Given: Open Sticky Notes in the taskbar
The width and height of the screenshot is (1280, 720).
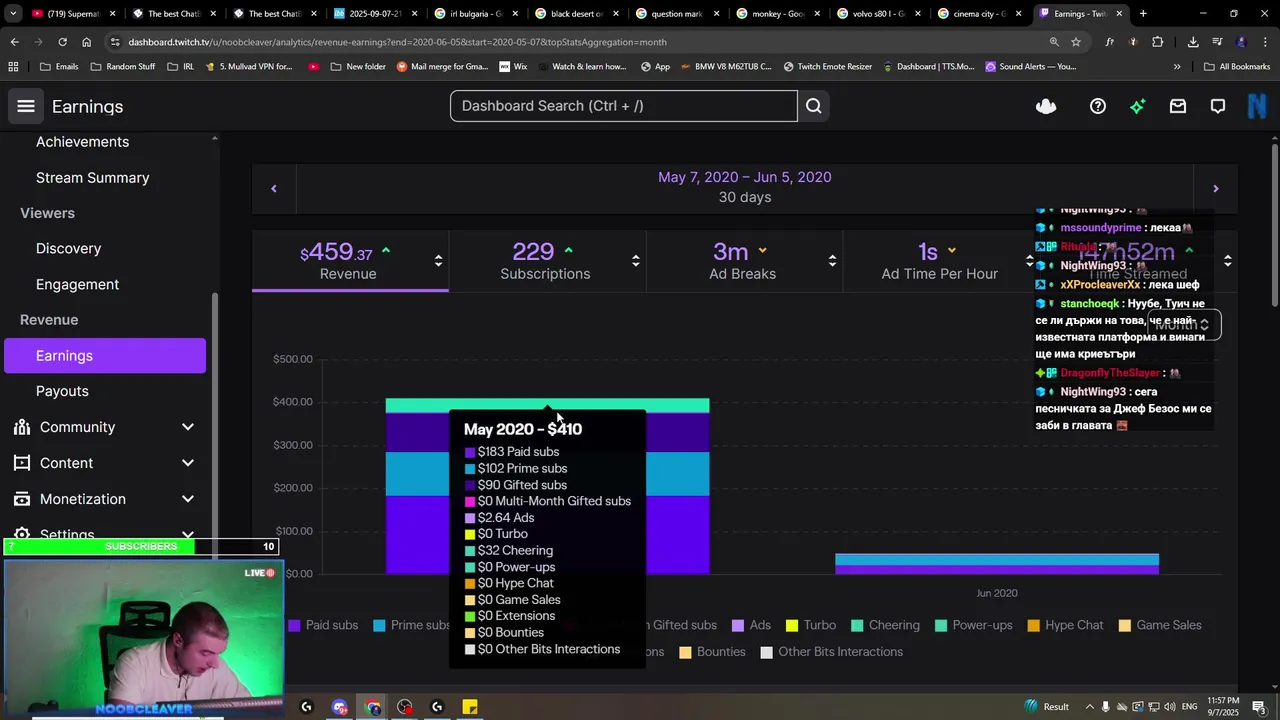Looking at the screenshot, I should pos(470,707).
